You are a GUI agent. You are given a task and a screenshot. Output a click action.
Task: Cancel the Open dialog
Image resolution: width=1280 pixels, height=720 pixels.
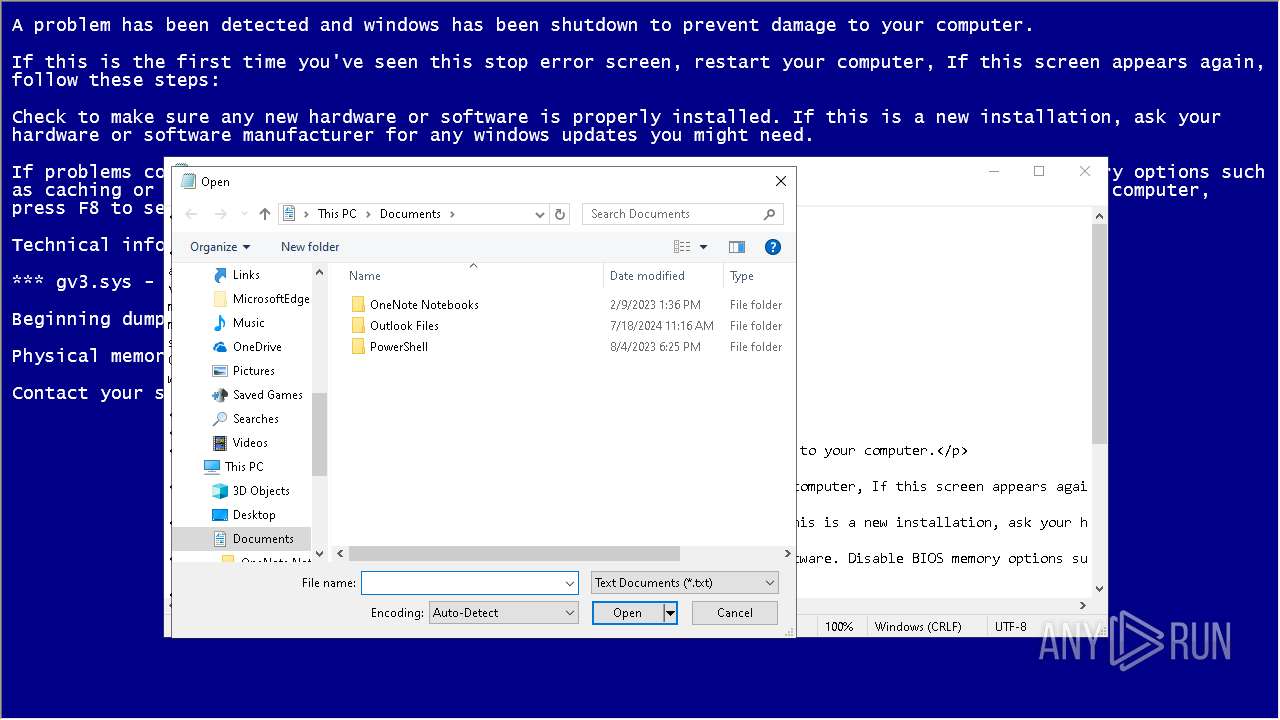[735, 613]
